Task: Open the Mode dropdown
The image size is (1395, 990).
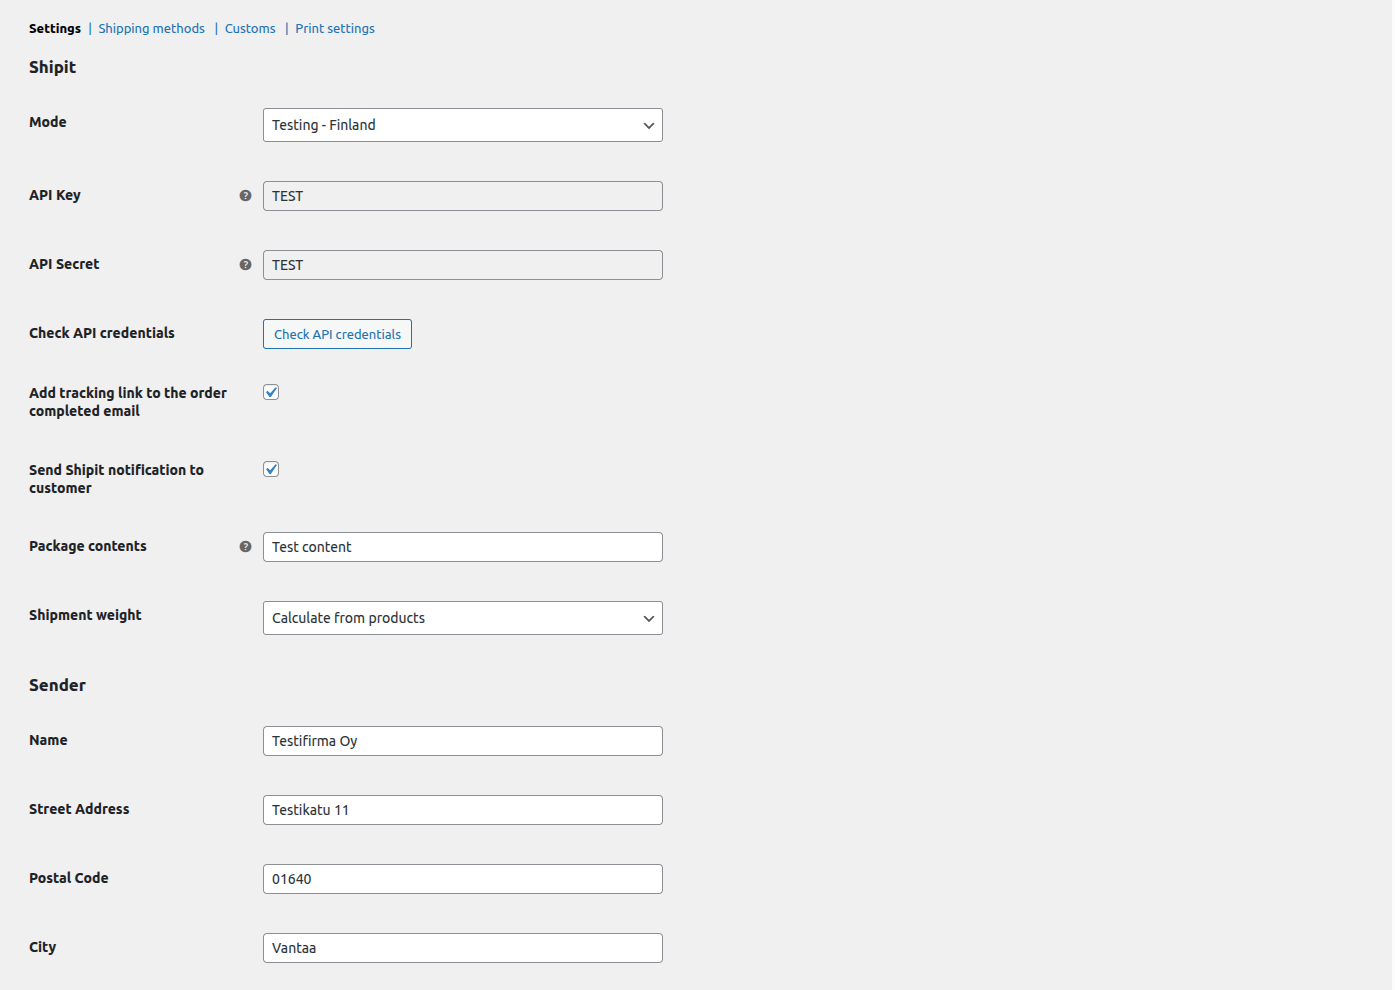Action: (462, 125)
